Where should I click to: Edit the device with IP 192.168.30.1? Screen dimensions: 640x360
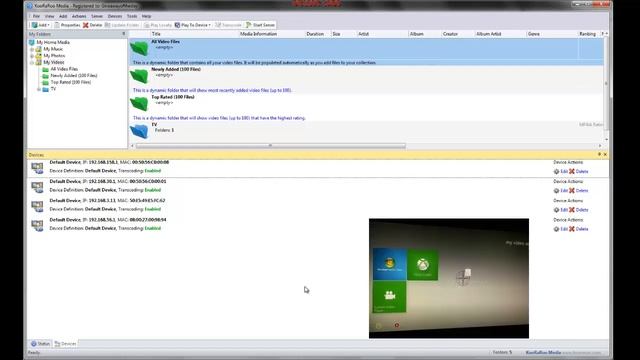[x=560, y=191]
